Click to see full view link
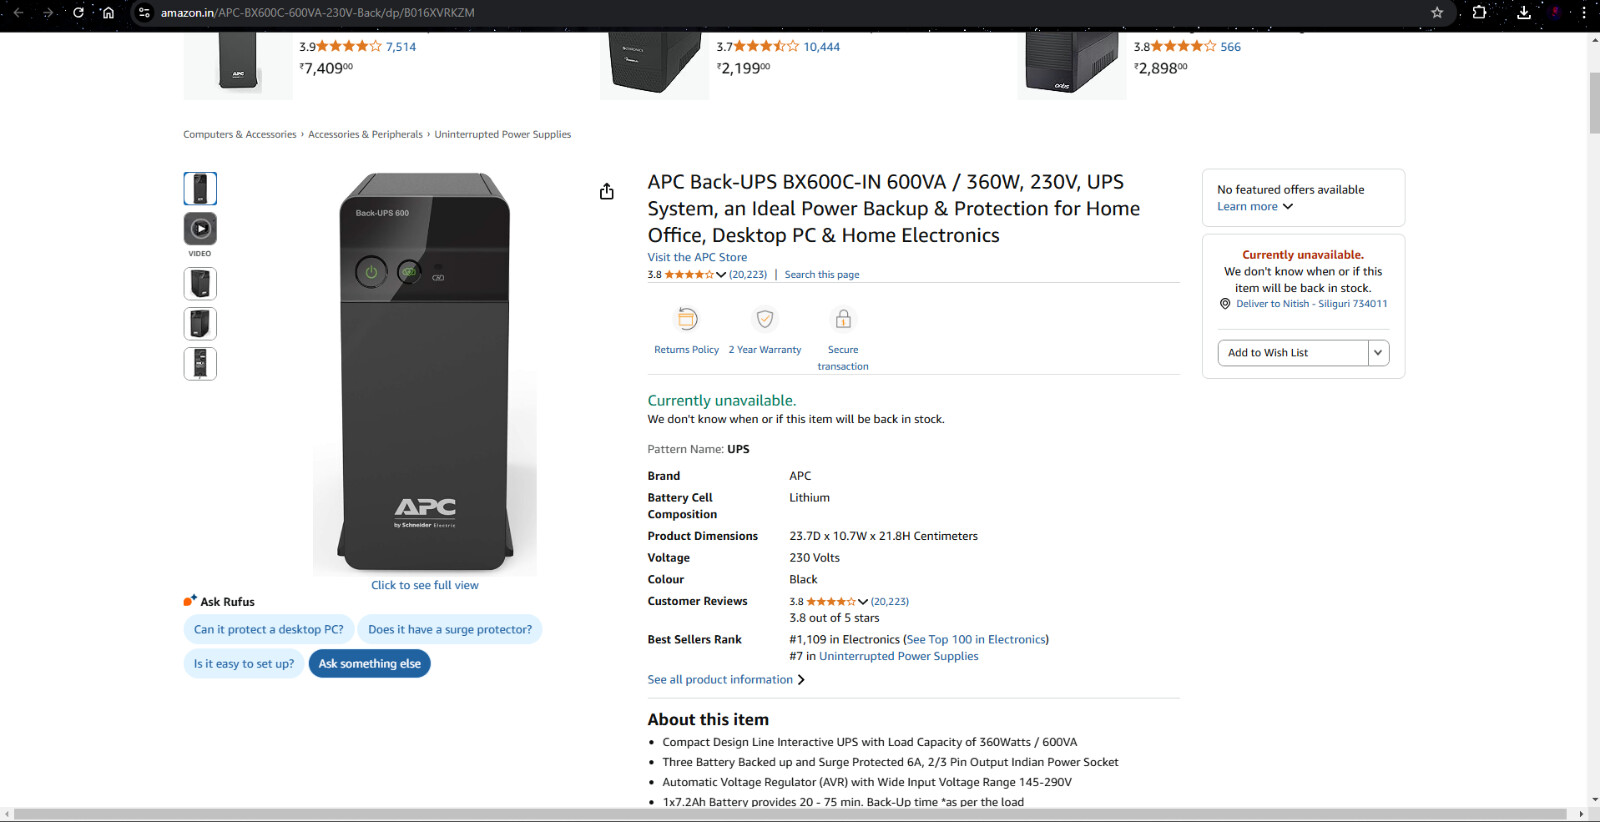 tap(425, 586)
